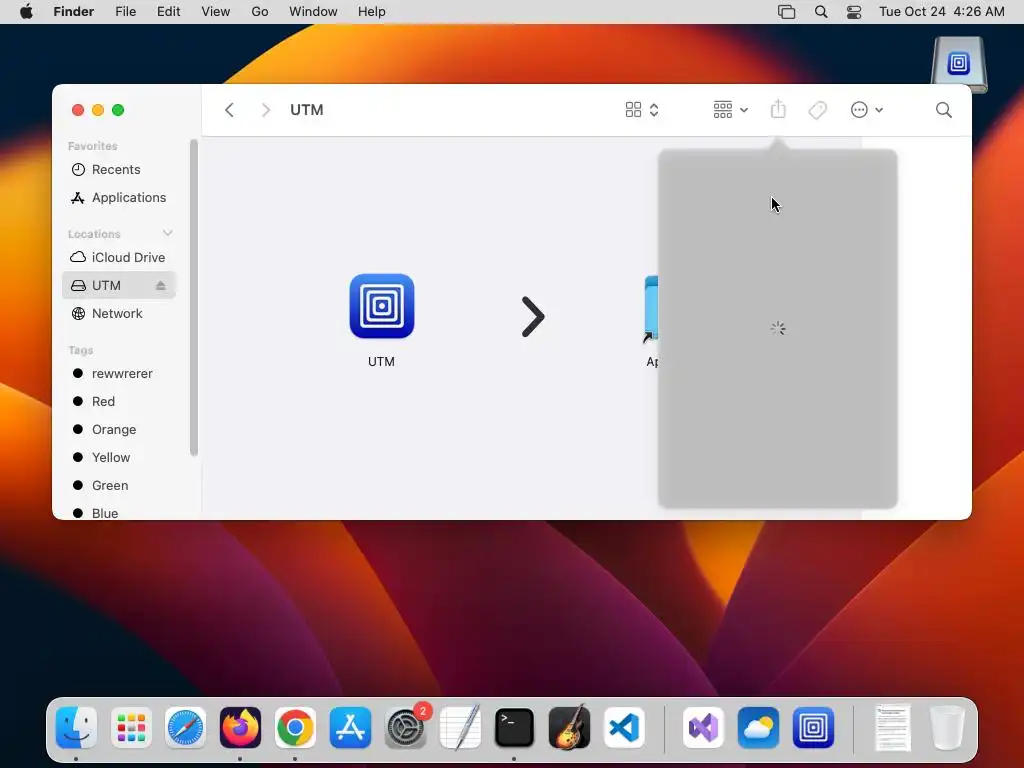
Task: Open iCloud Drive in the sidebar
Action: click(119, 257)
